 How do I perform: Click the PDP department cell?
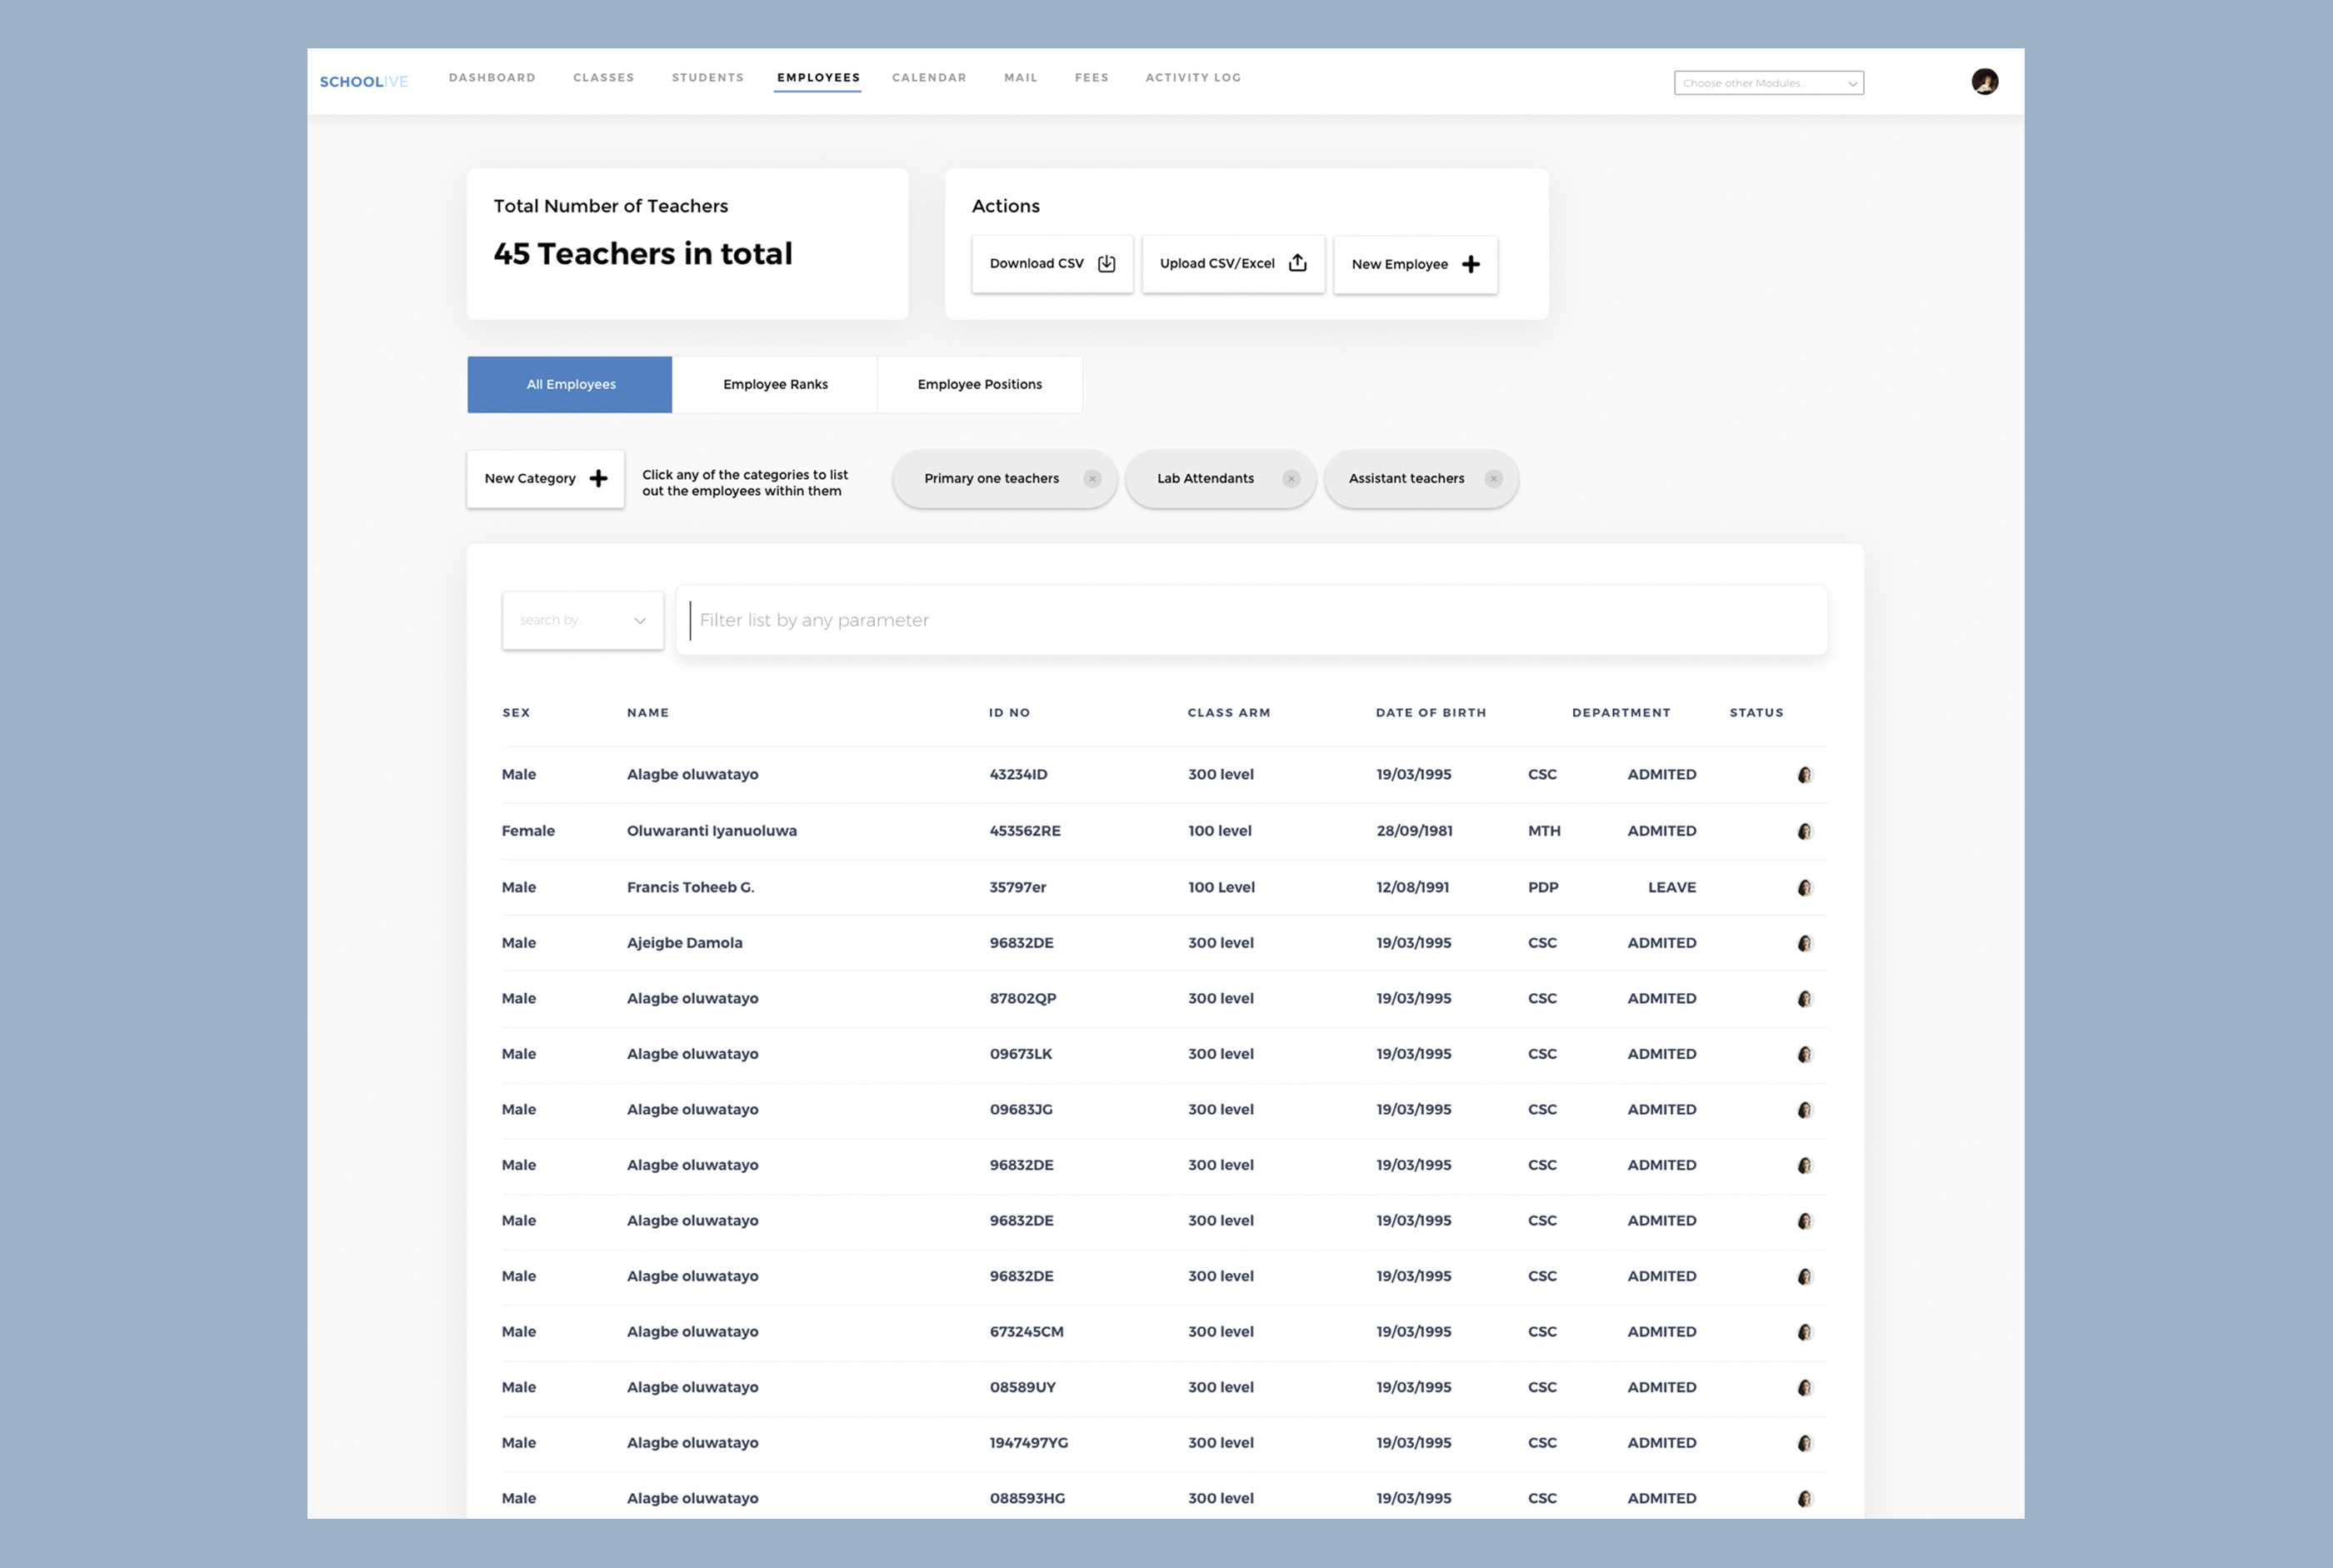point(1543,888)
